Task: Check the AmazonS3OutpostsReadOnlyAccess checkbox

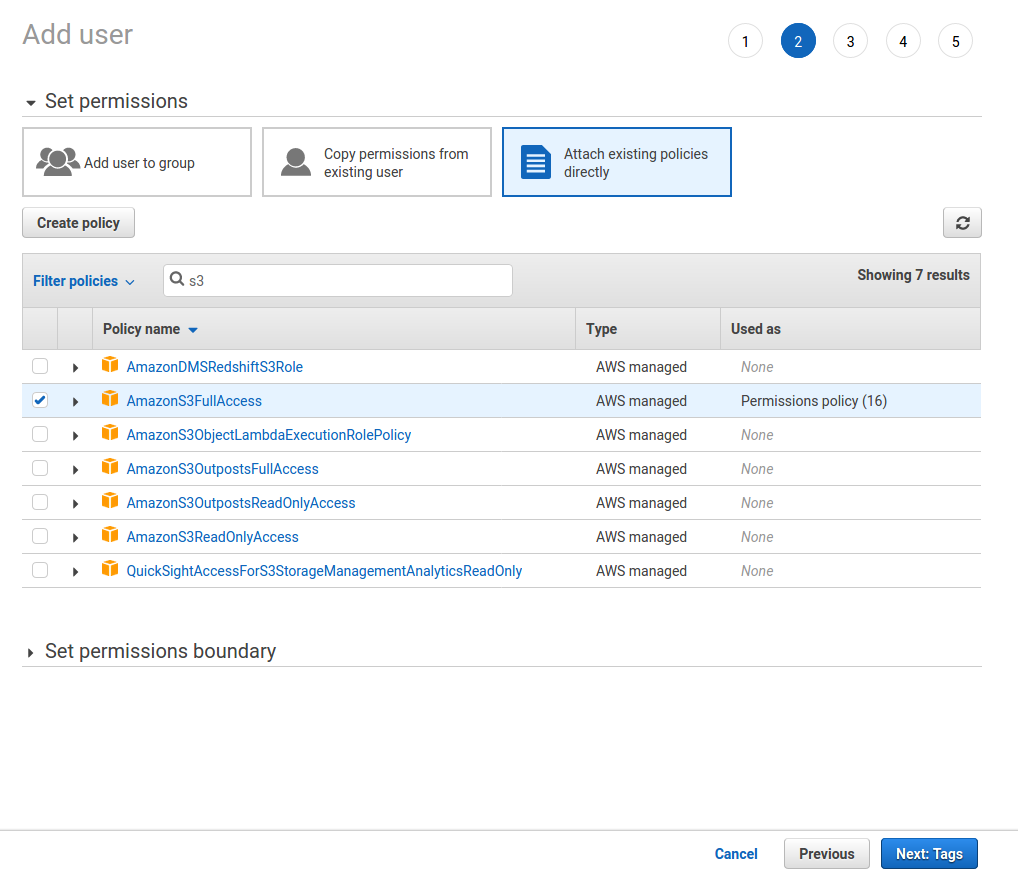Action: [40, 502]
